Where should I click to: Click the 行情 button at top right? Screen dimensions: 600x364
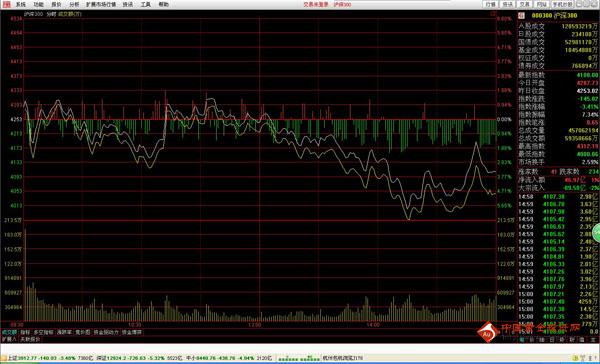pos(491,4)
